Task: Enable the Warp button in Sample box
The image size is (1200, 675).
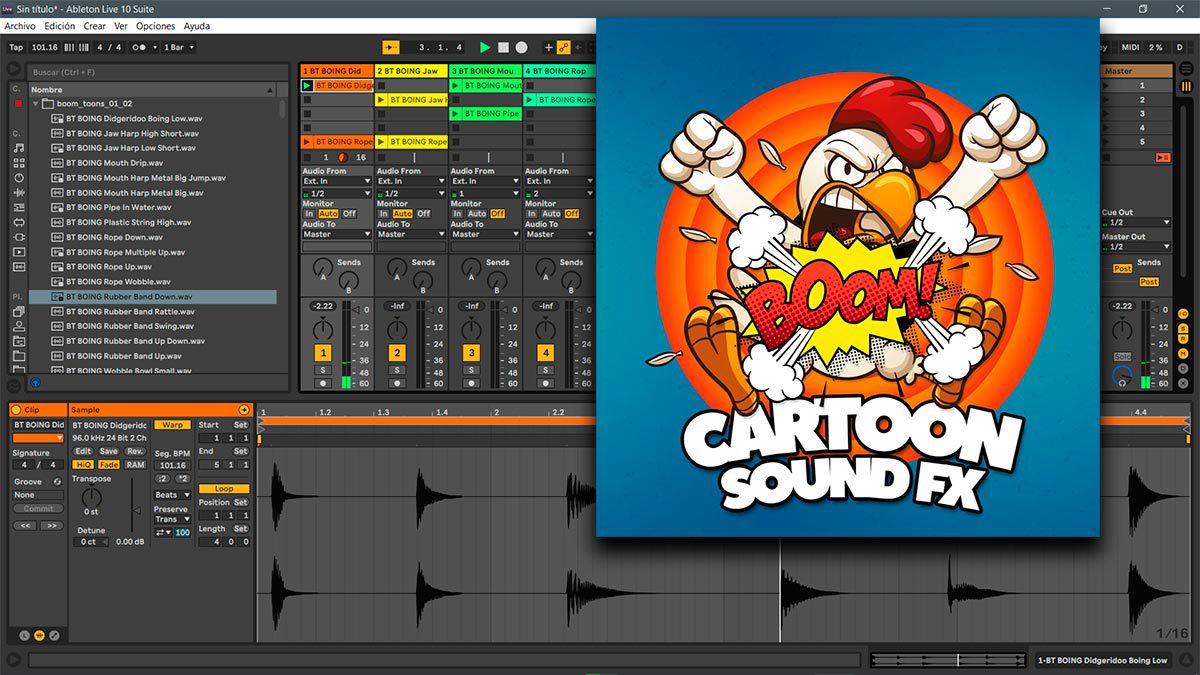Action: 172,425
